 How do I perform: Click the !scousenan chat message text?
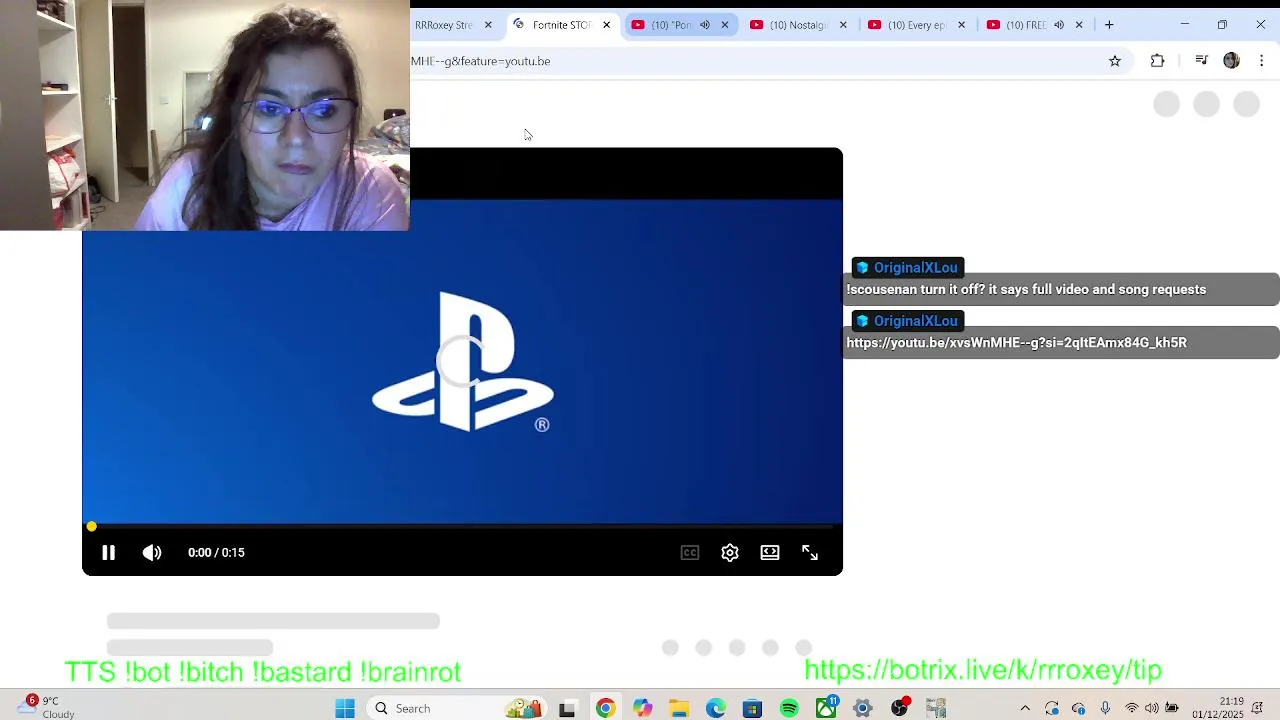pyautogui.click(x=1026, y=290)
